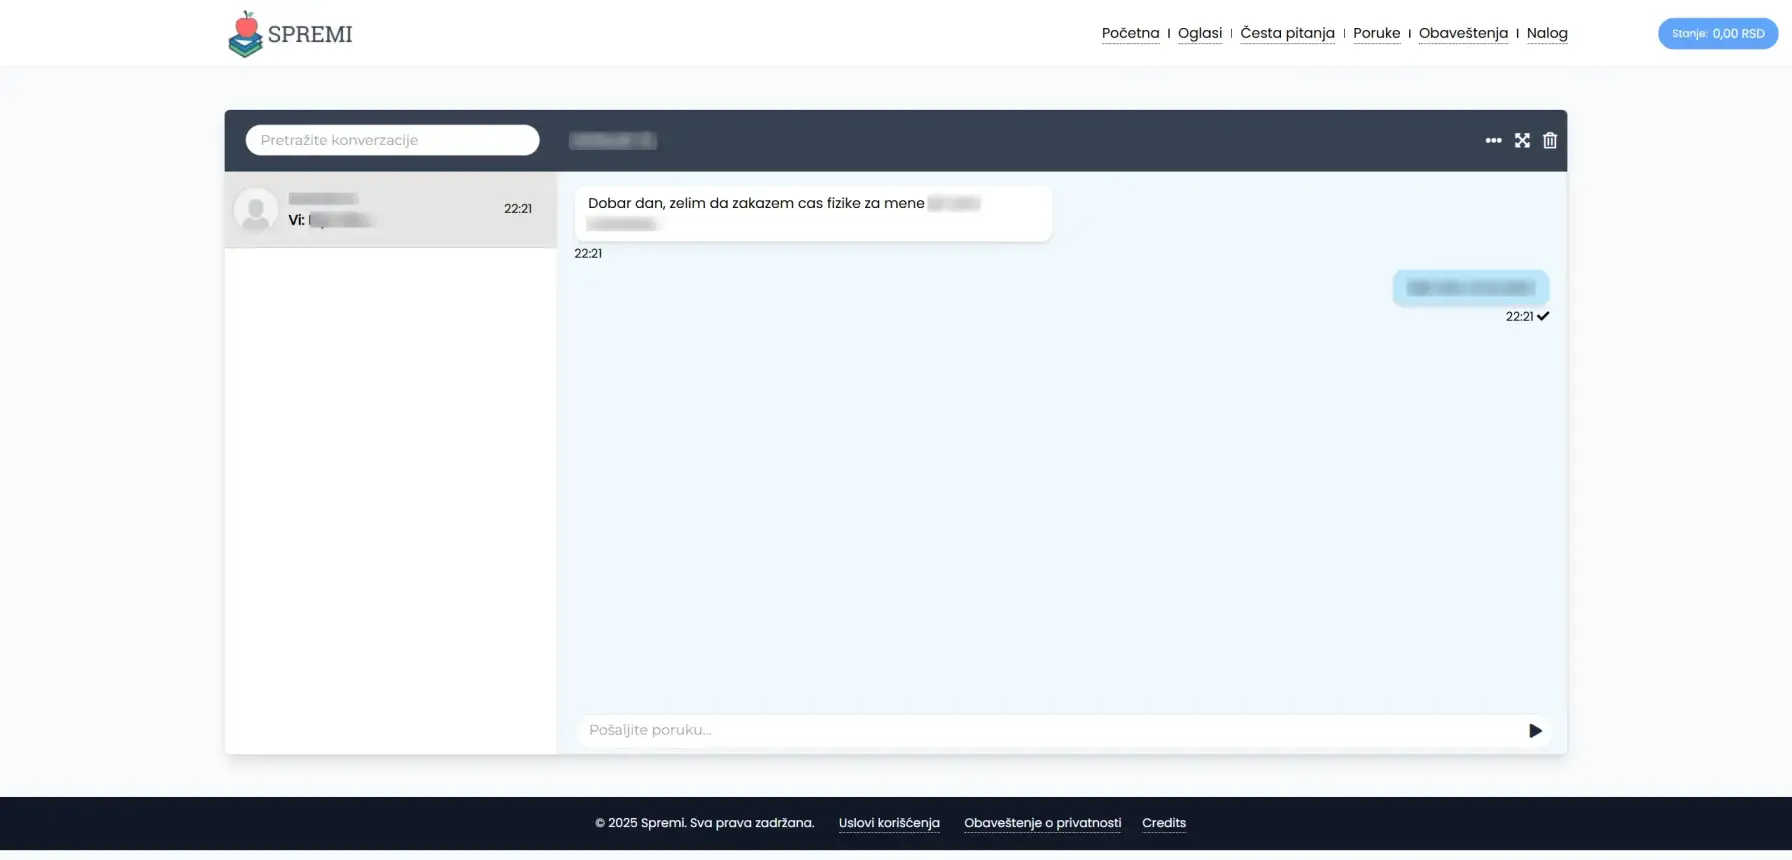Image resolution: width=1792 pixels, height=860 pixels.
Task: Click the contact avatar in conversation list
Action: click(256, 210)
